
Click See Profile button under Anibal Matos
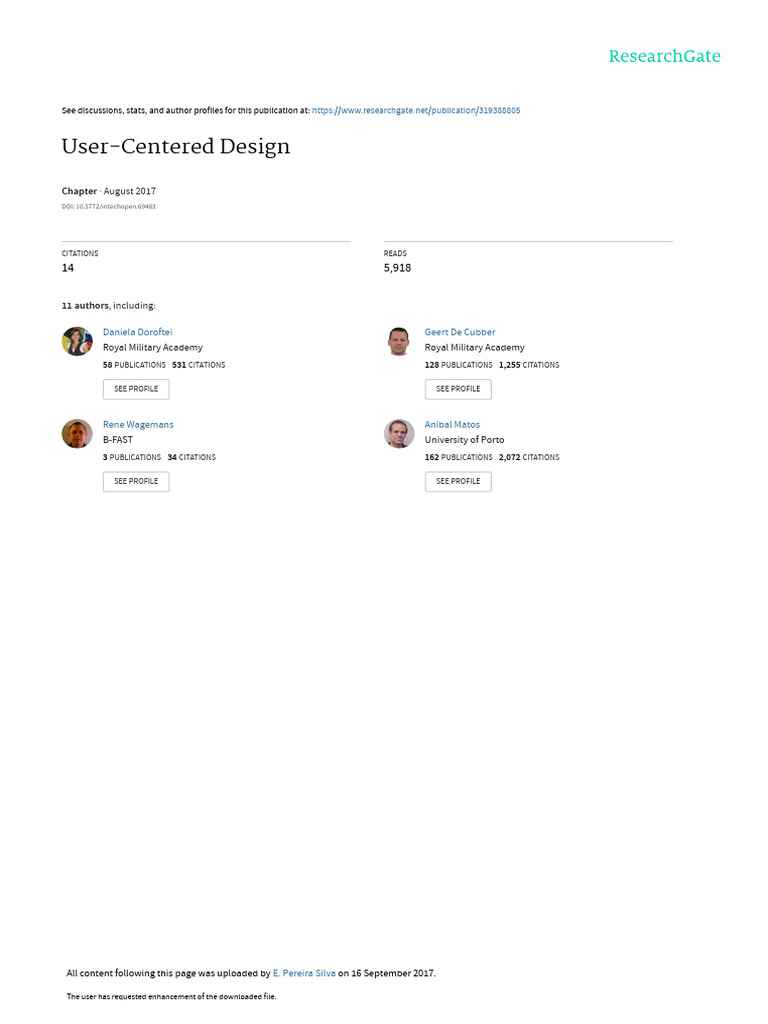(458, 481)
